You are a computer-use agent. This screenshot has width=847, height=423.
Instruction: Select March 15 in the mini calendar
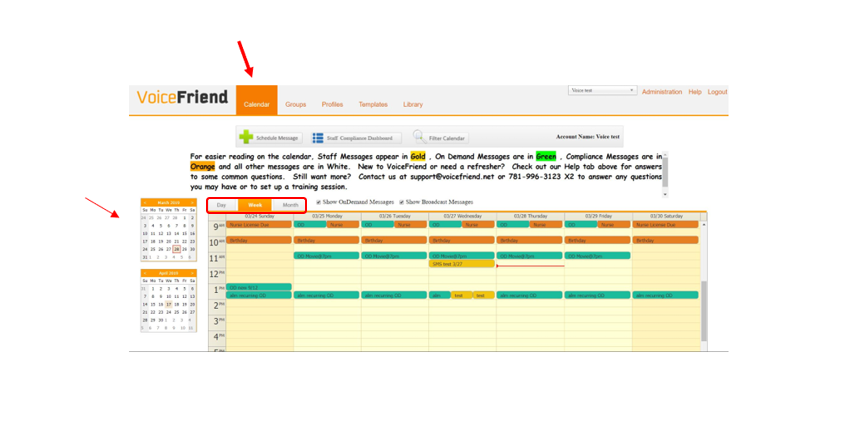coord(185,233)
